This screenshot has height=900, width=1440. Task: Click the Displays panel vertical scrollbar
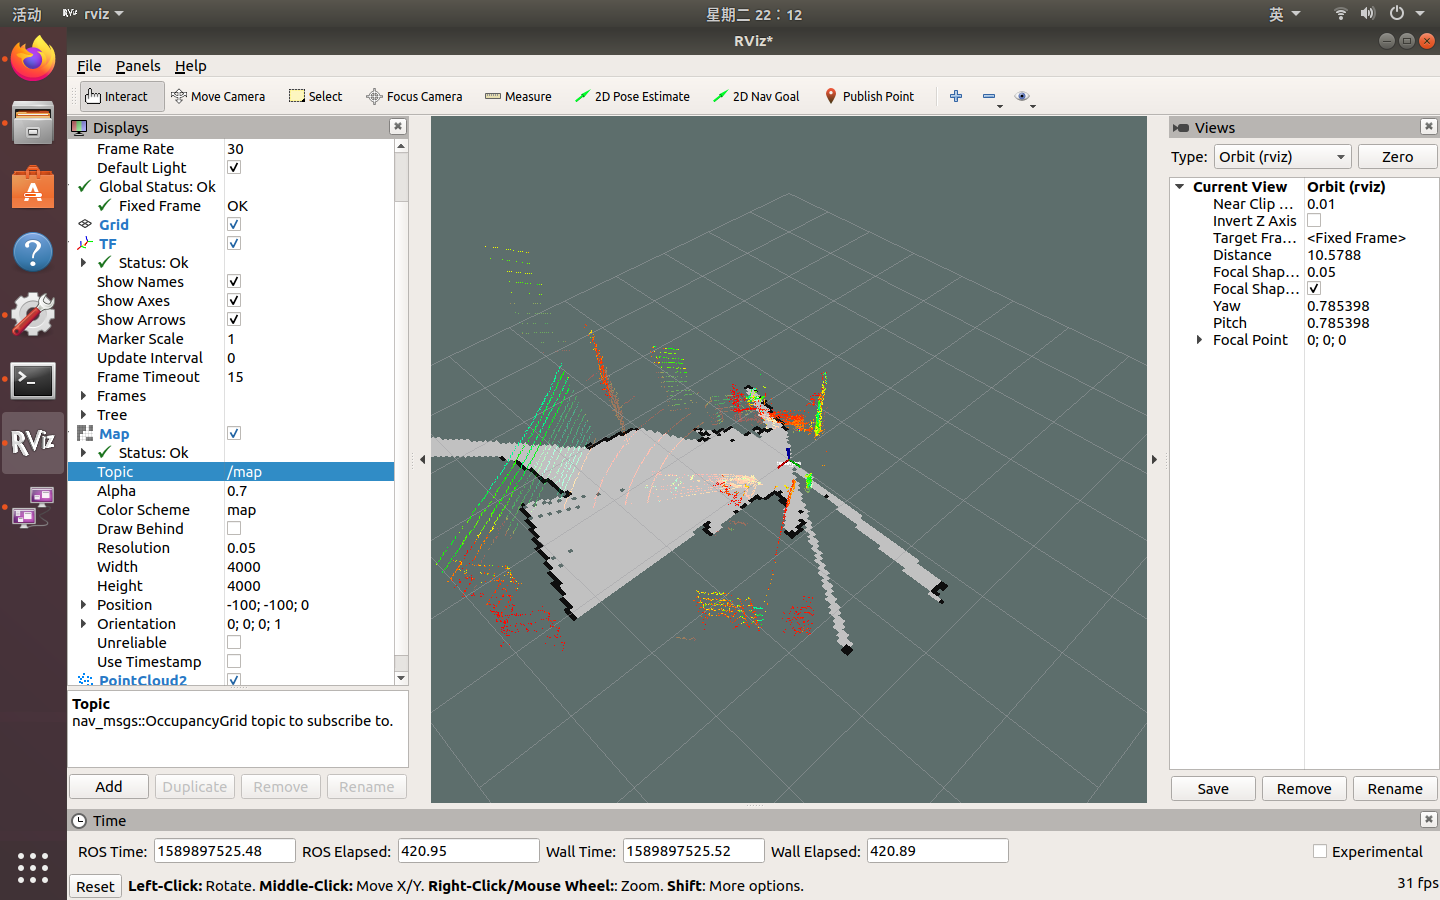(x=401, y=412)
